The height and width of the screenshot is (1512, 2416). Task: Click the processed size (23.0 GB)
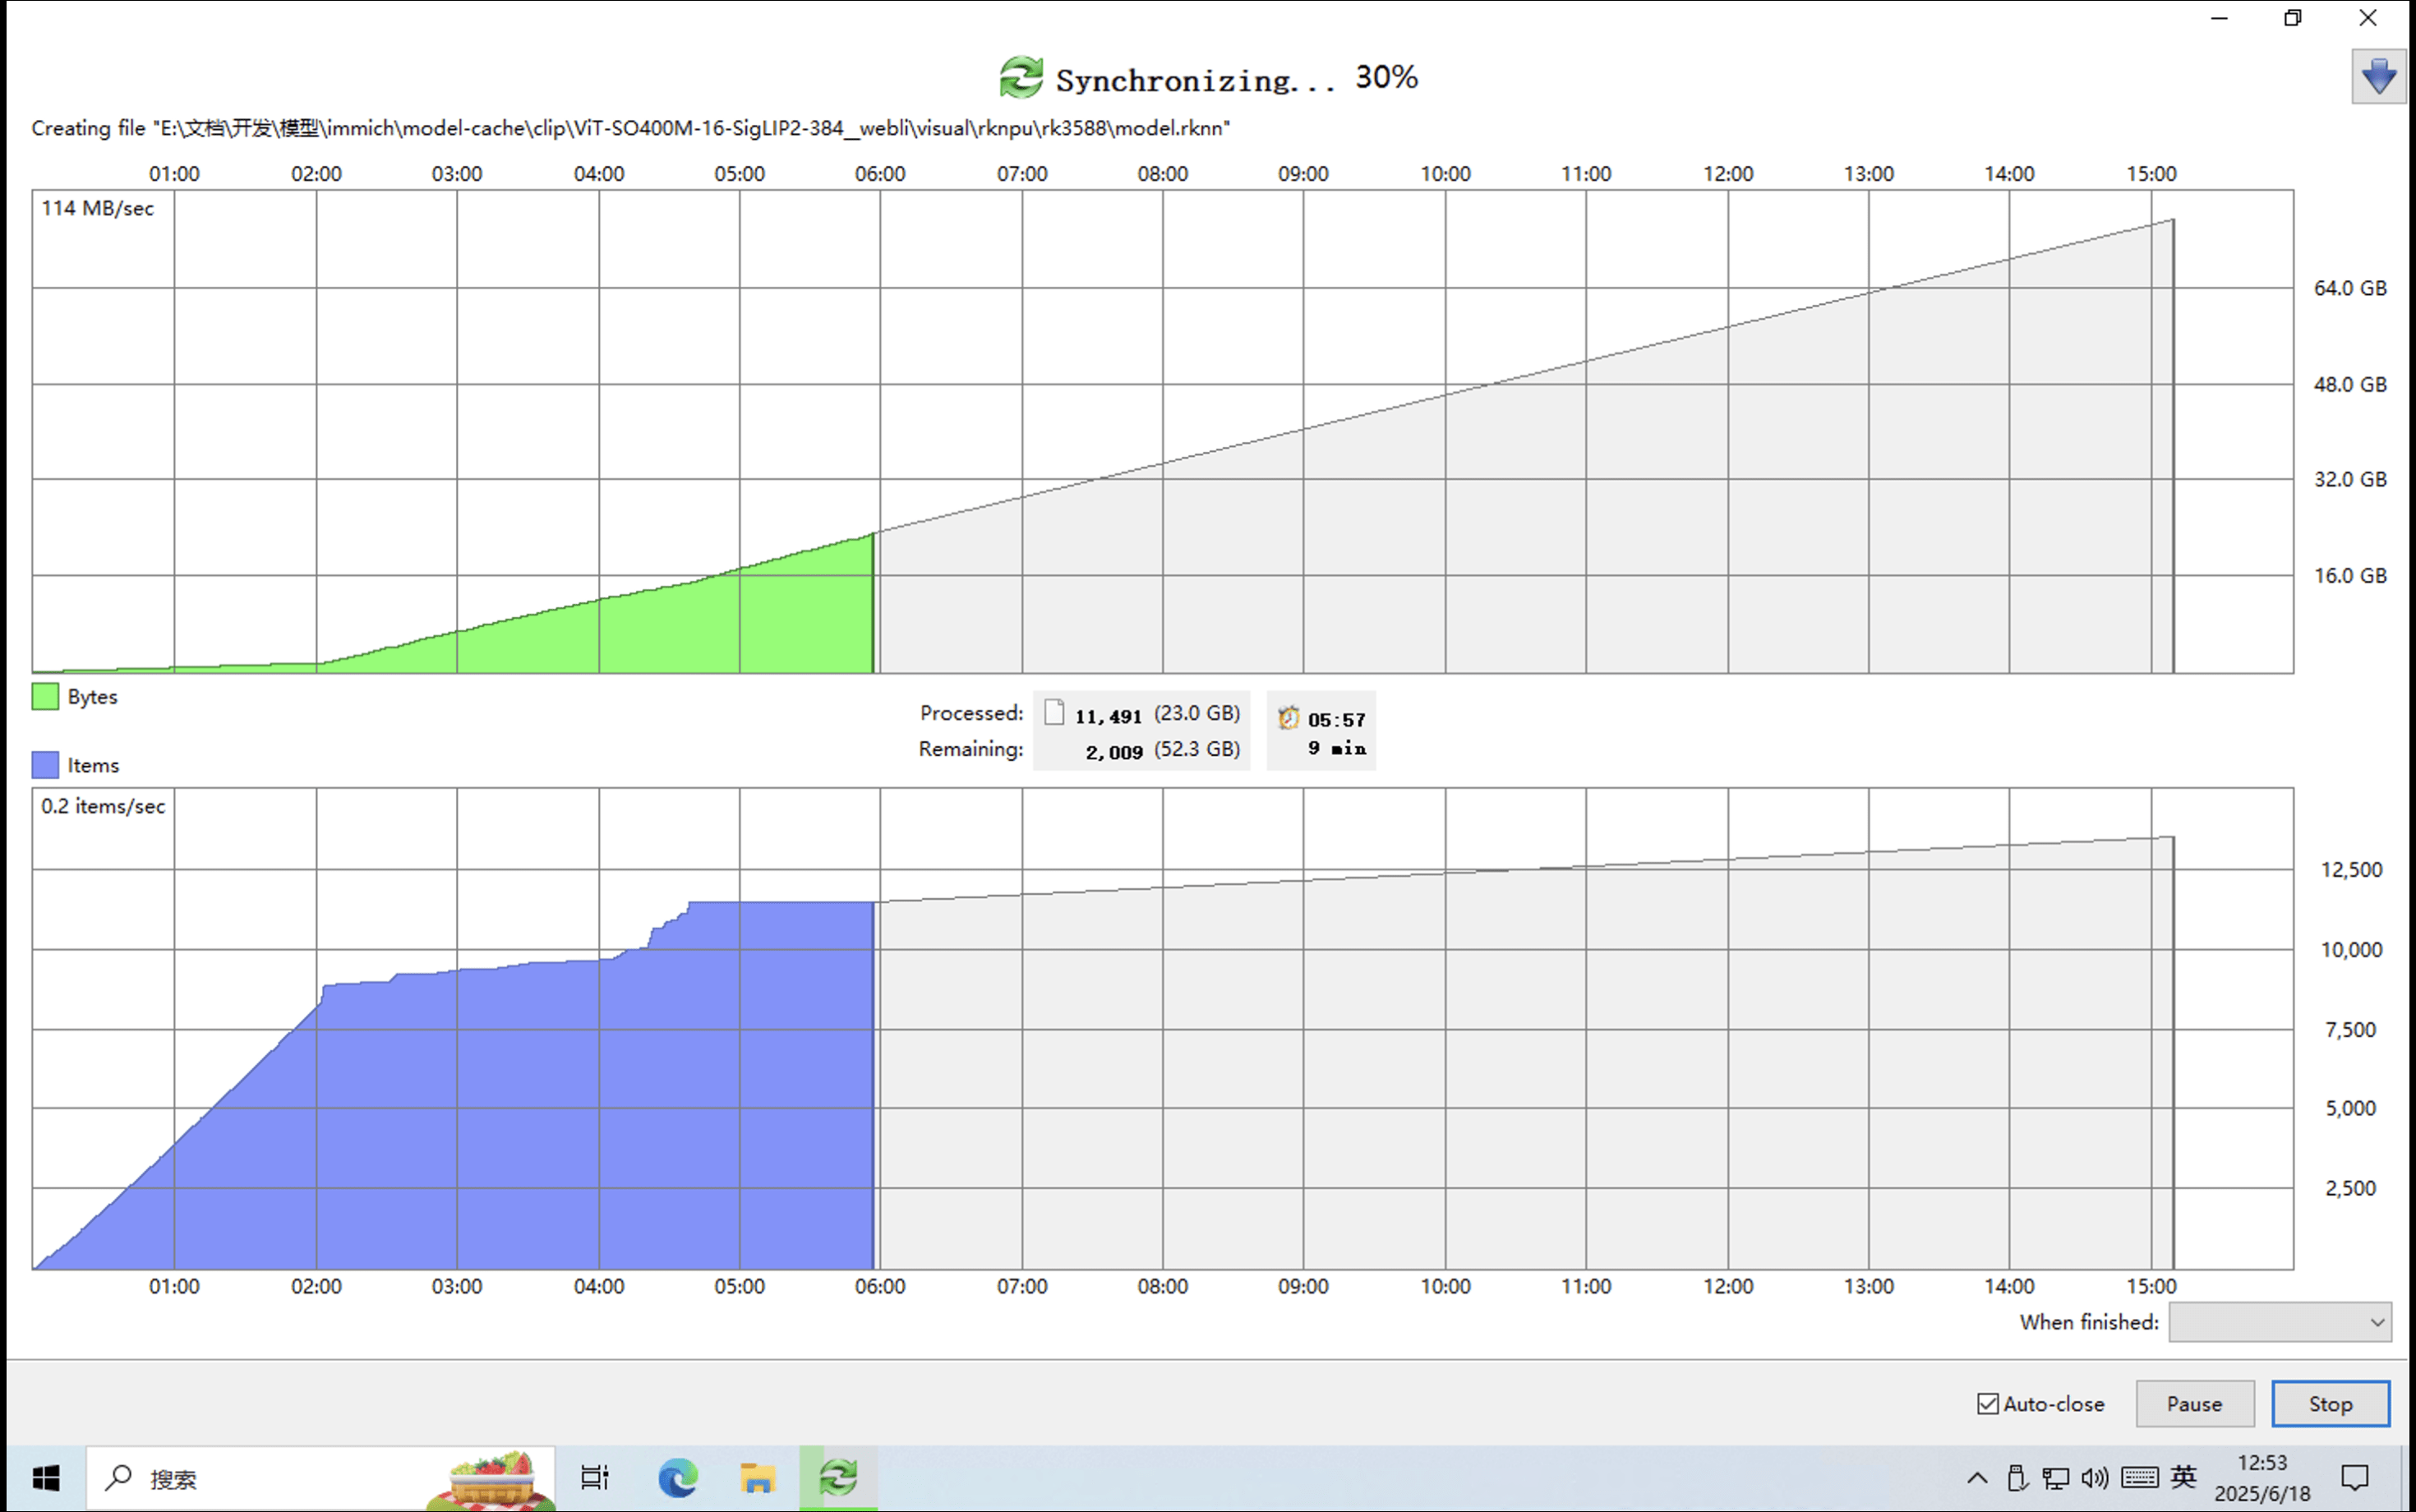pyautogui.click(x=1197, y=713)
